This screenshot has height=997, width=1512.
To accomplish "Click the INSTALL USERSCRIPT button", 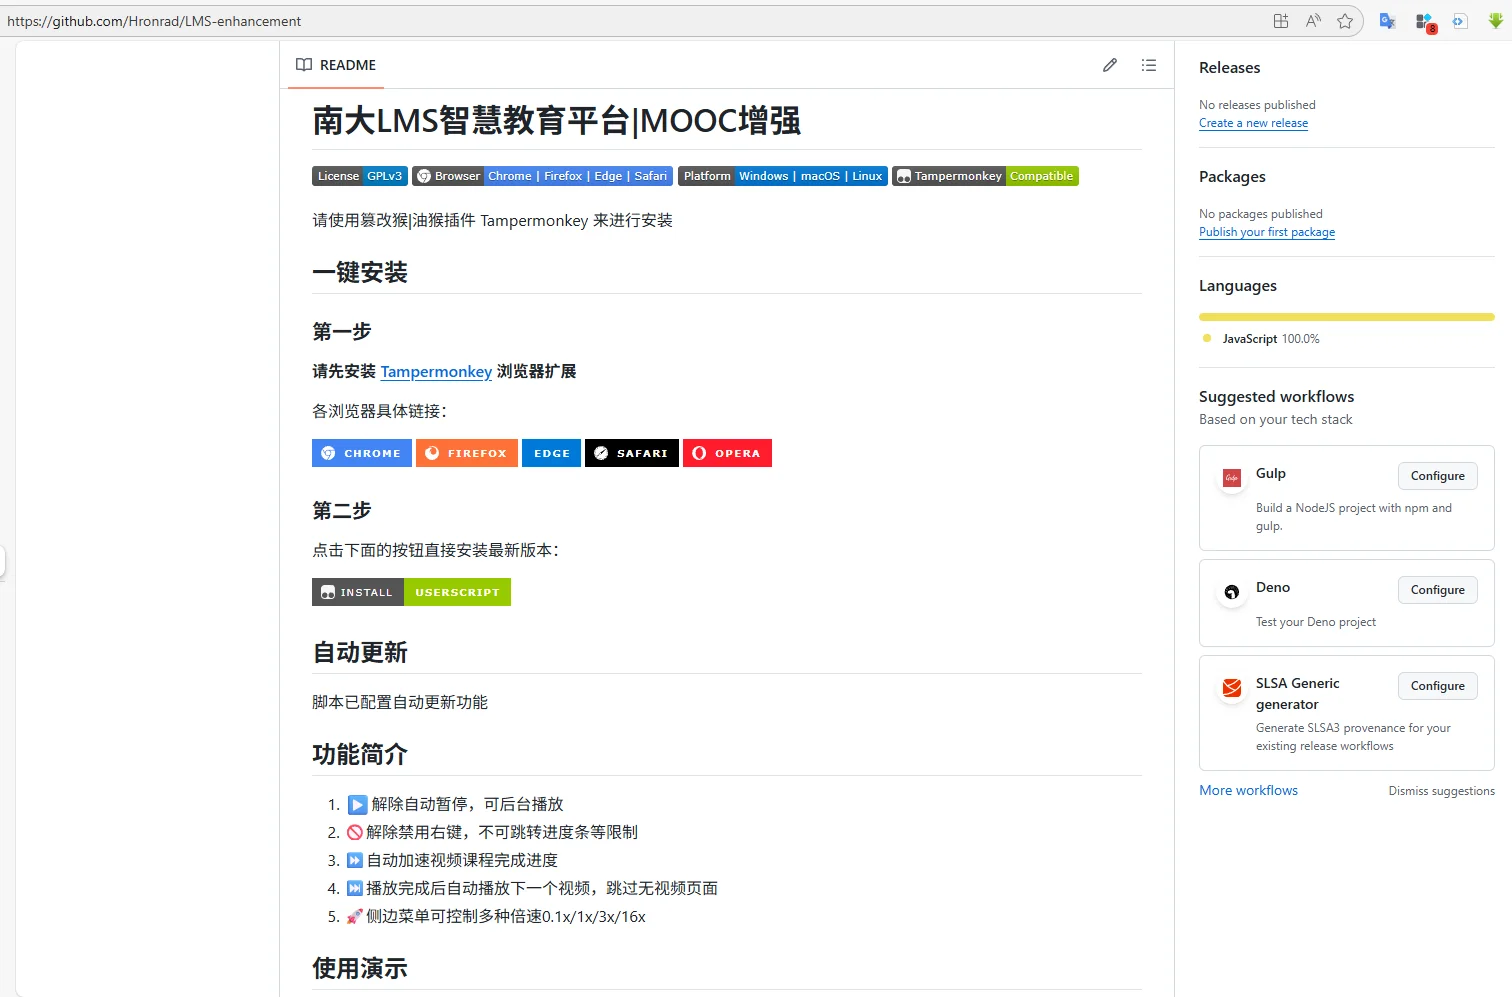I will (410, 591).
